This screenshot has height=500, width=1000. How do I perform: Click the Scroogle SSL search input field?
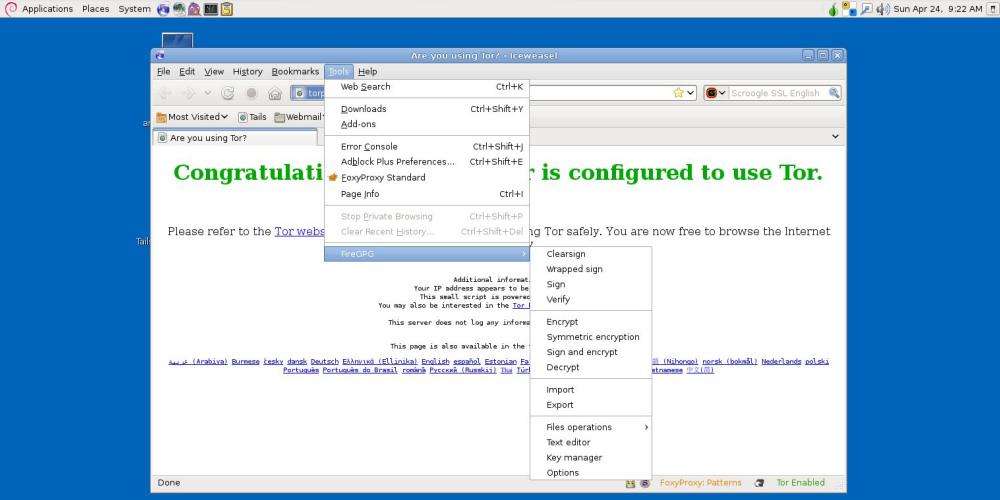(x=775, y=93)
